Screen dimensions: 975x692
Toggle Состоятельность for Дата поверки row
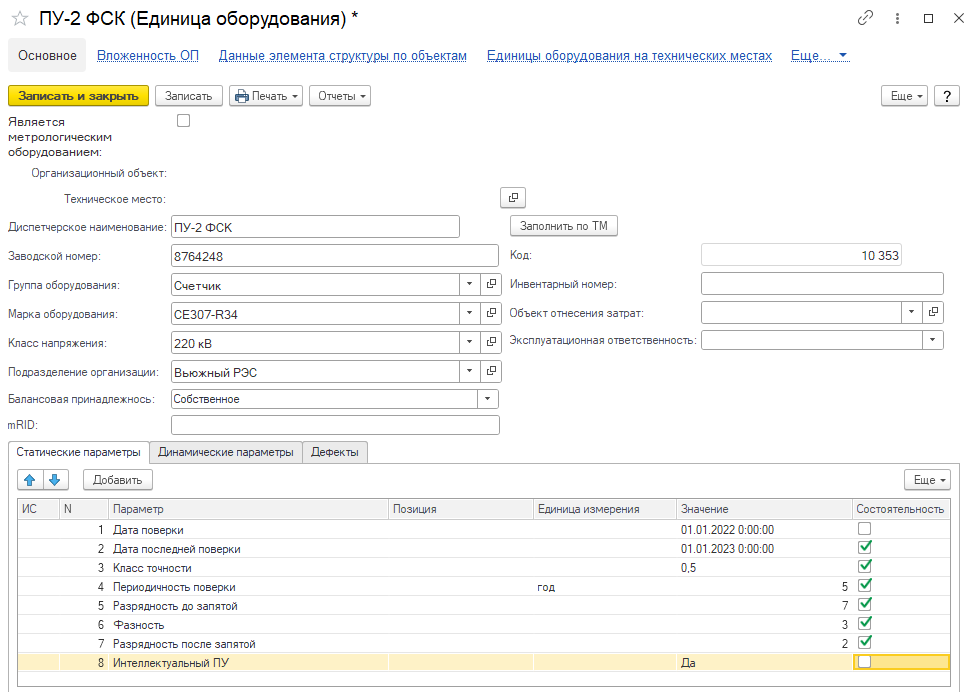coord(865,529)
